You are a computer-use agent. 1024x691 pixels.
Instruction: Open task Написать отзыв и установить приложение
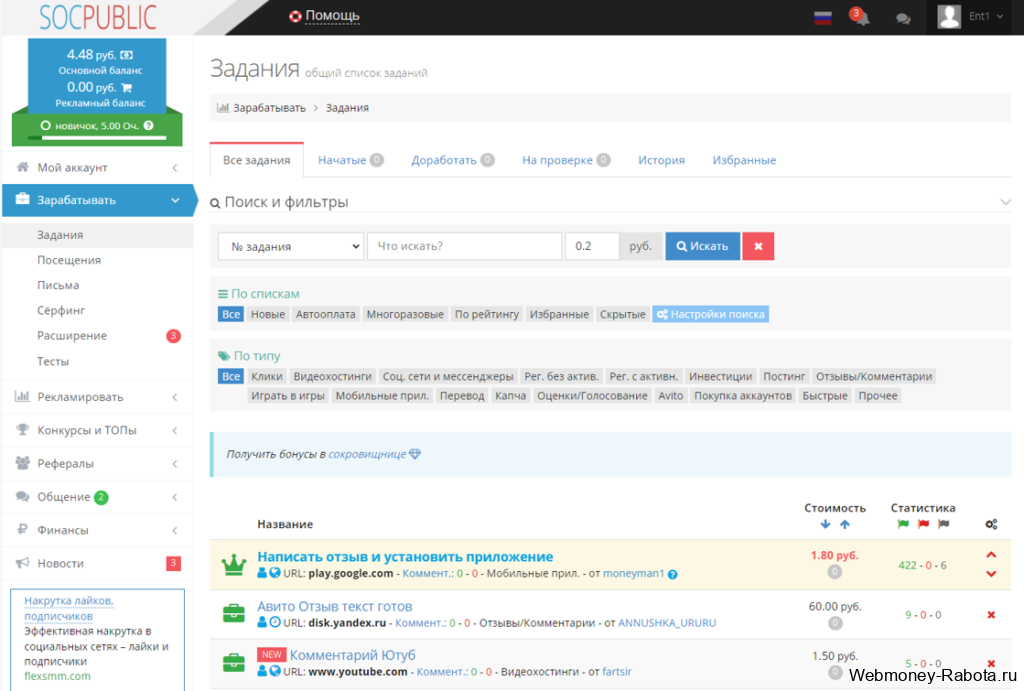point(405,556)
